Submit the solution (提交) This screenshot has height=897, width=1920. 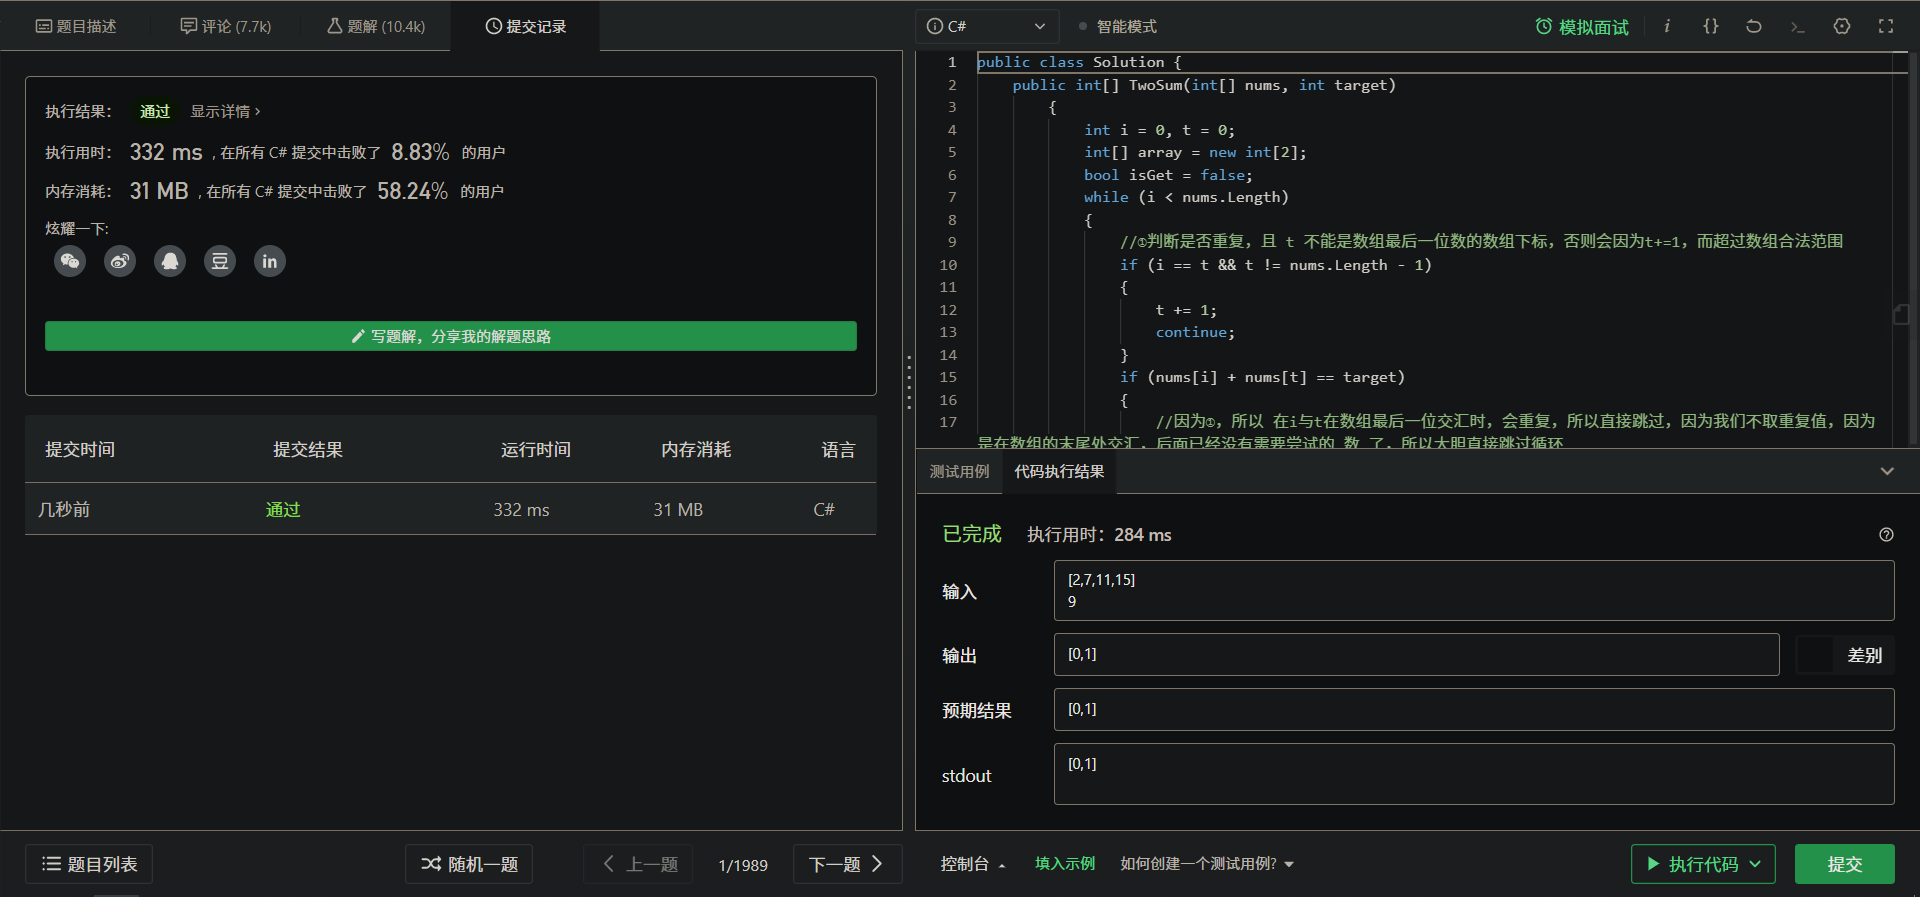1845,864
